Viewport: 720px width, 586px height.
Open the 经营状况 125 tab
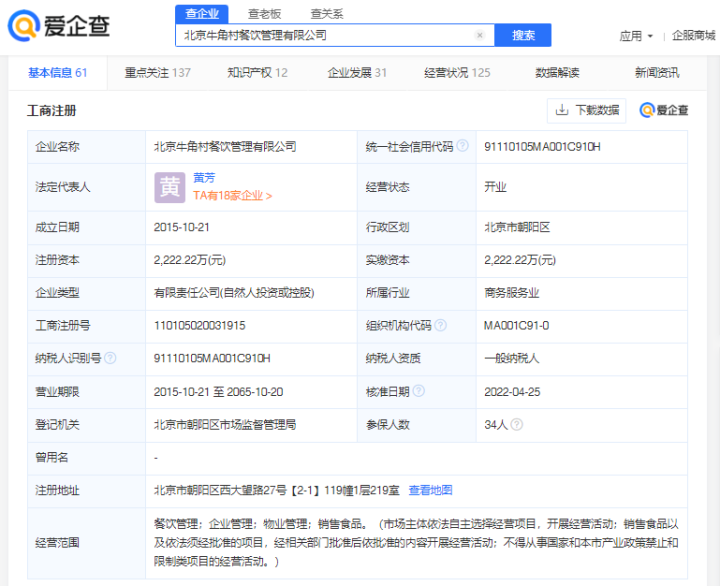(457, 73)
